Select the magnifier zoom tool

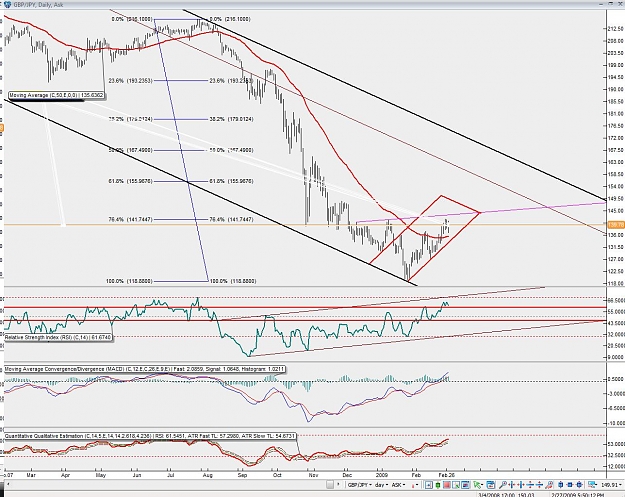[503, 485]
